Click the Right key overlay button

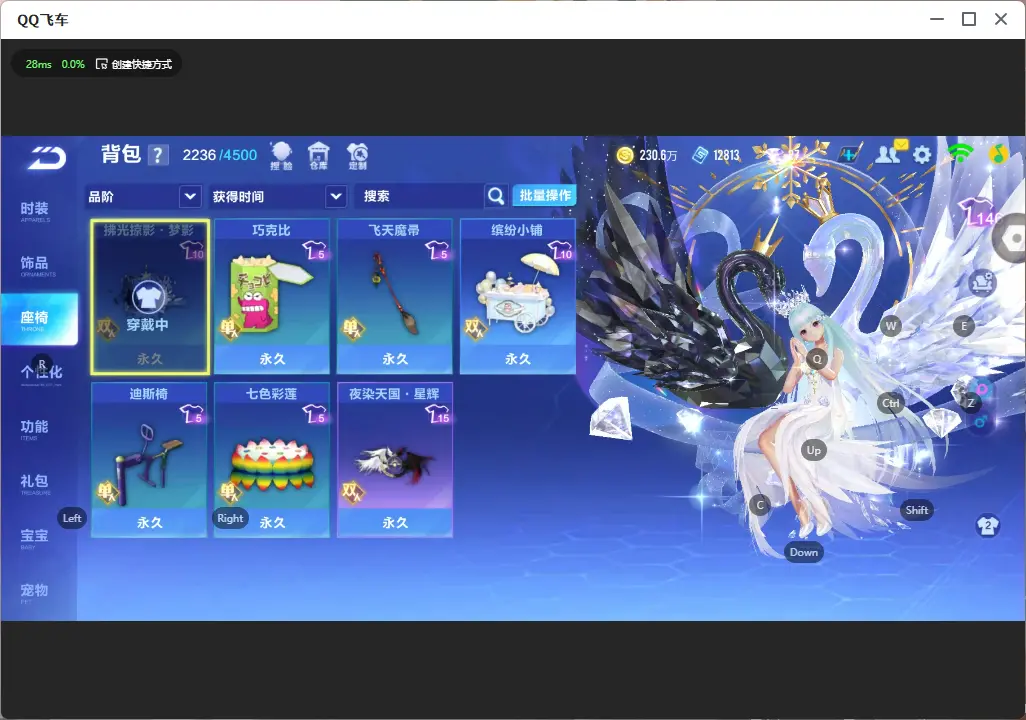230,518
